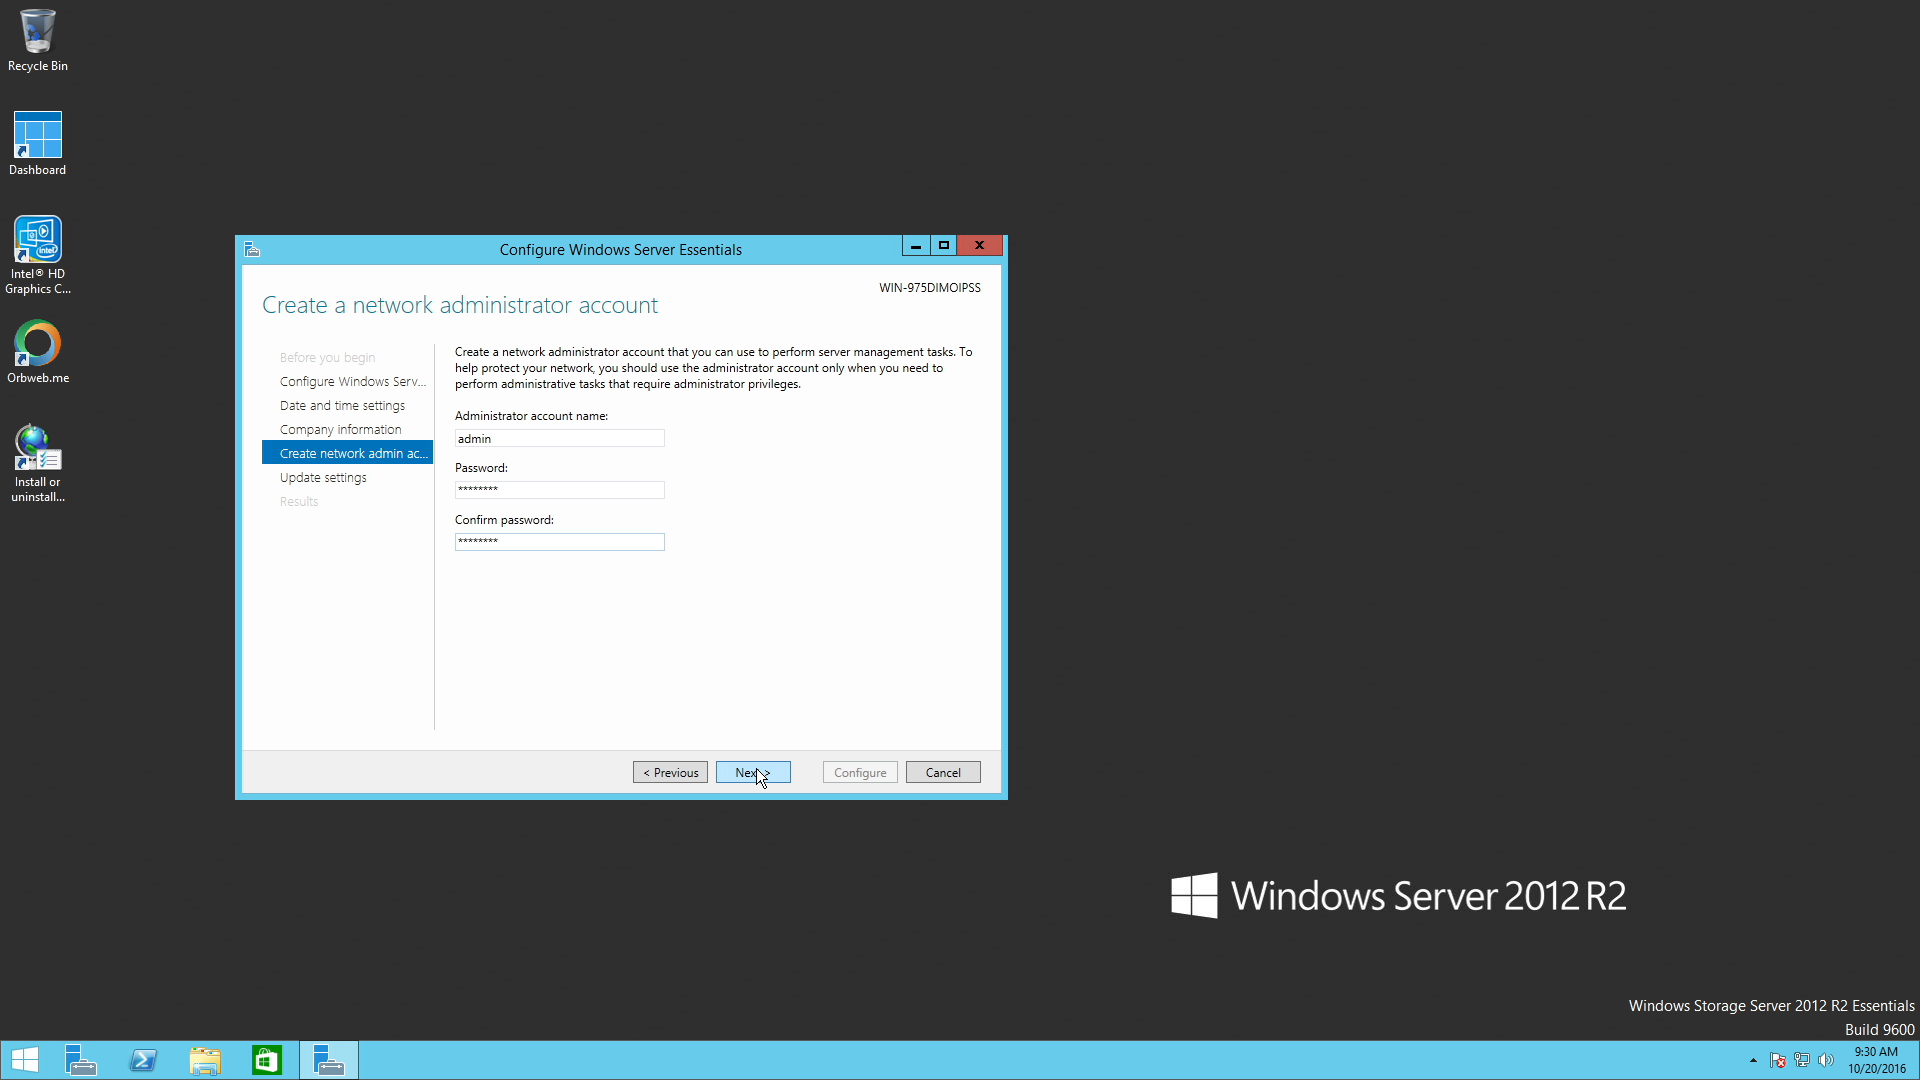Select Update settings step in sidebar

323,477
